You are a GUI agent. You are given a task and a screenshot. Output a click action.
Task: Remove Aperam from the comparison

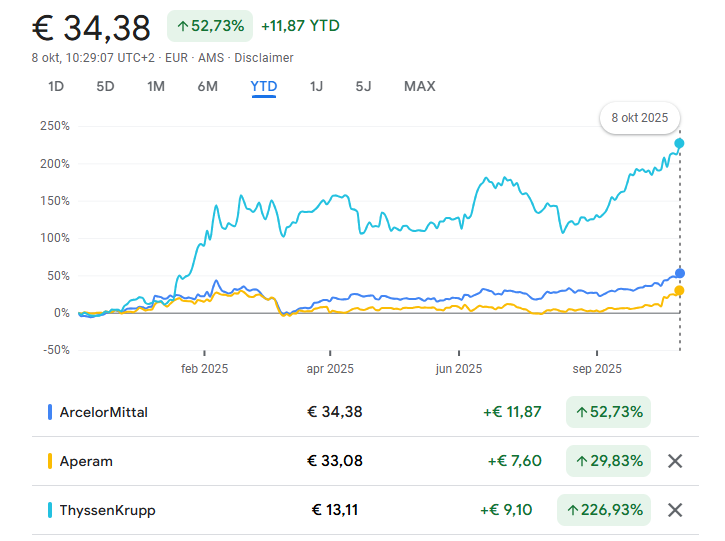click(x=675, y=461)
